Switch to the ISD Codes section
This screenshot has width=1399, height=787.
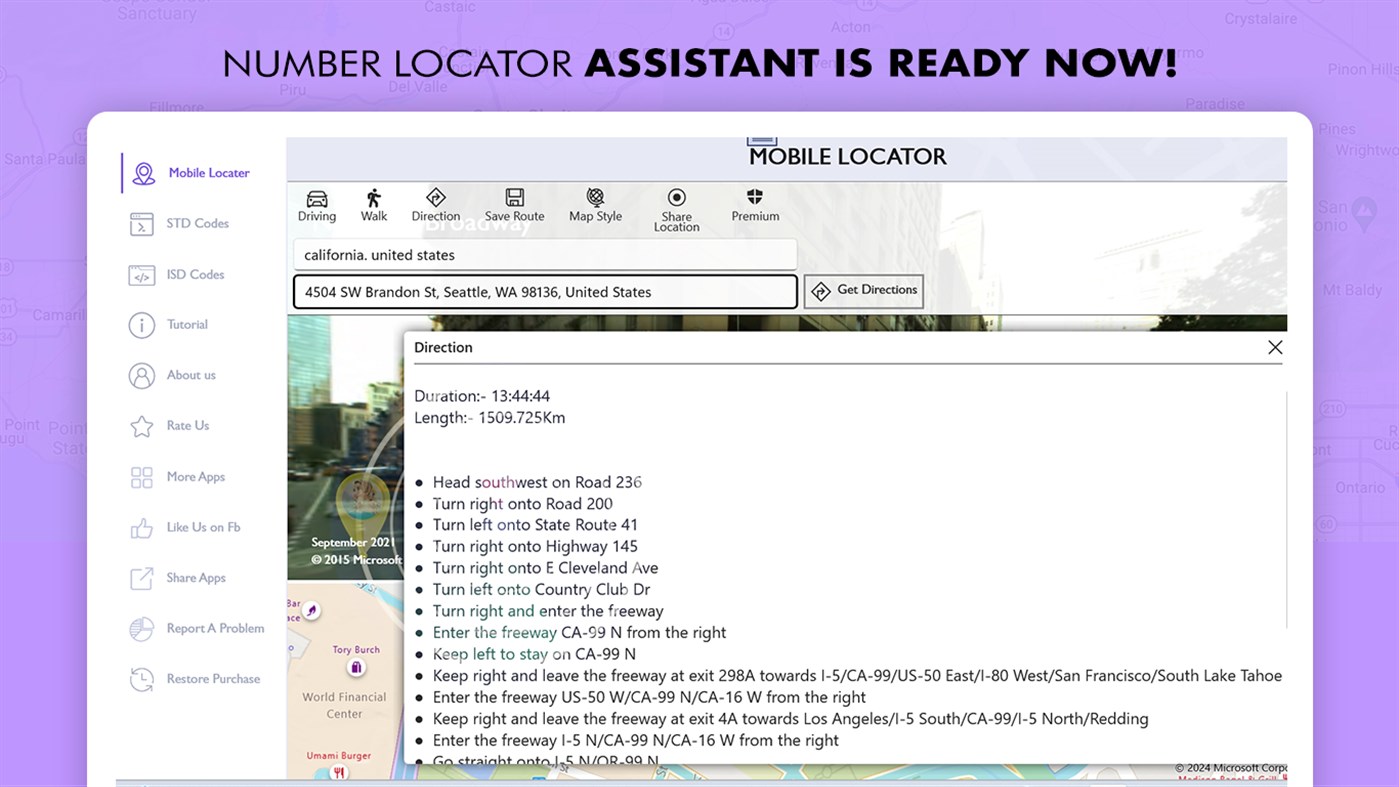tap(142, 274)
